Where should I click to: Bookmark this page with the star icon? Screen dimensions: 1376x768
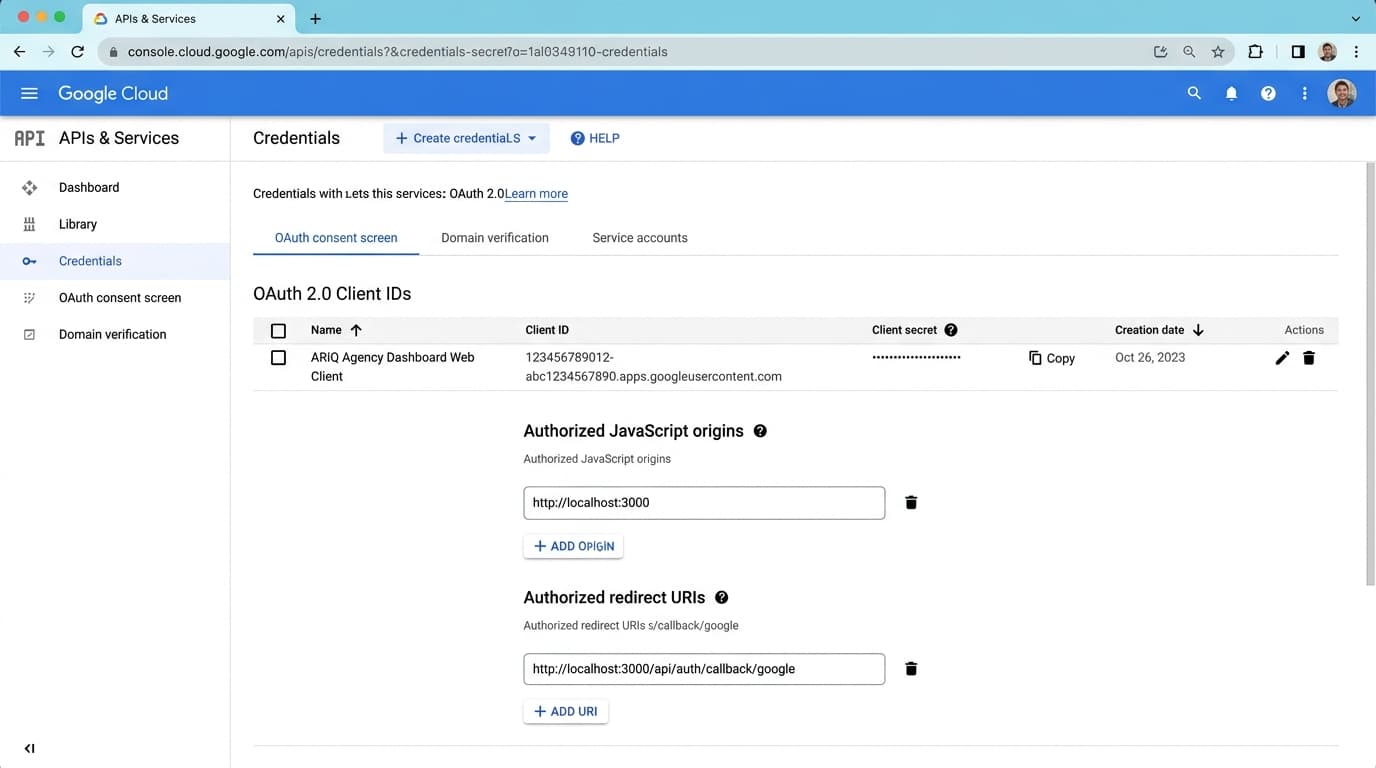(x=1218, y=51)
